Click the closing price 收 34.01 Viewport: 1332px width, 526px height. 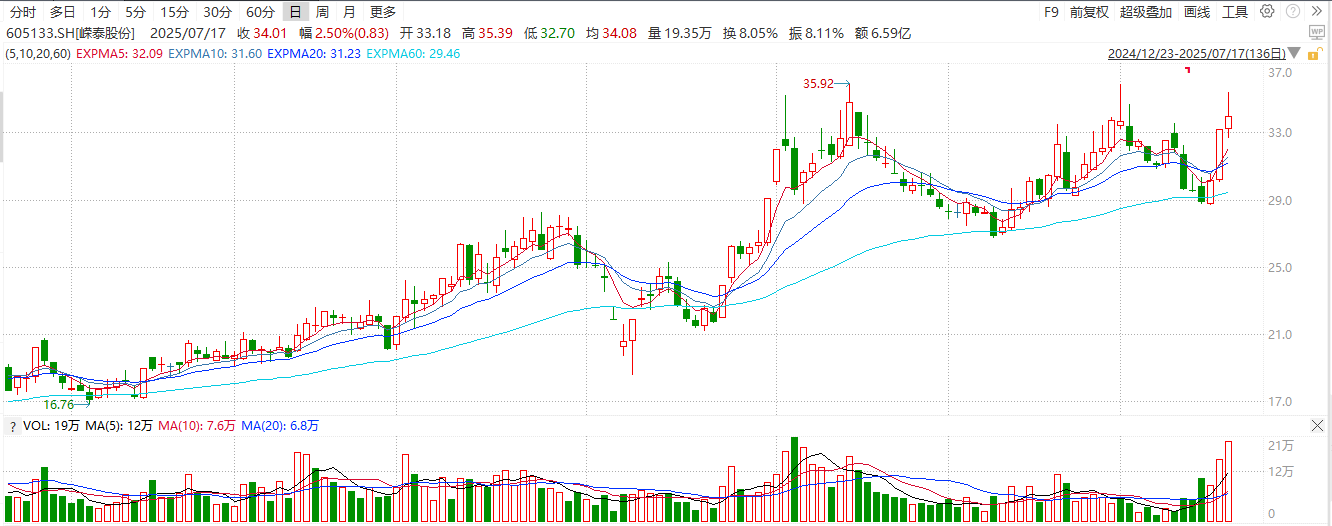261,33
